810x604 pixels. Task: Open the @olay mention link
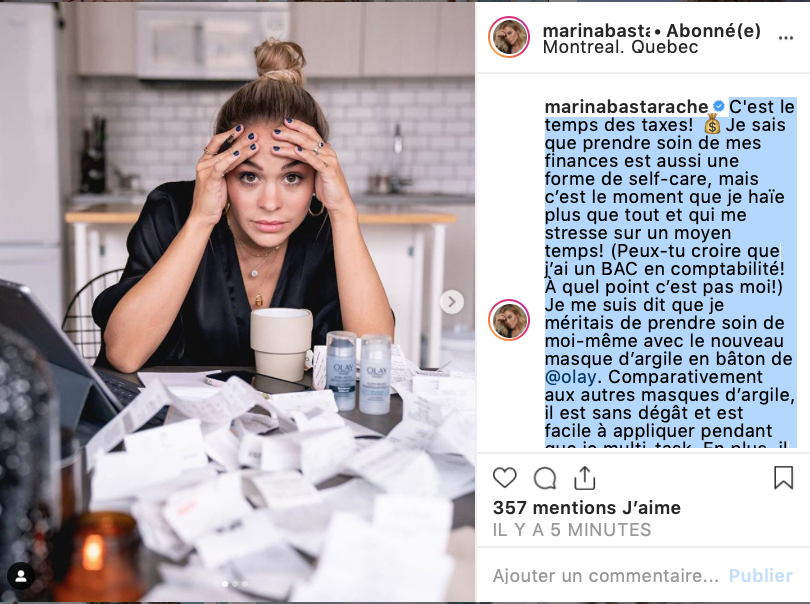click(x=570, y=377)
